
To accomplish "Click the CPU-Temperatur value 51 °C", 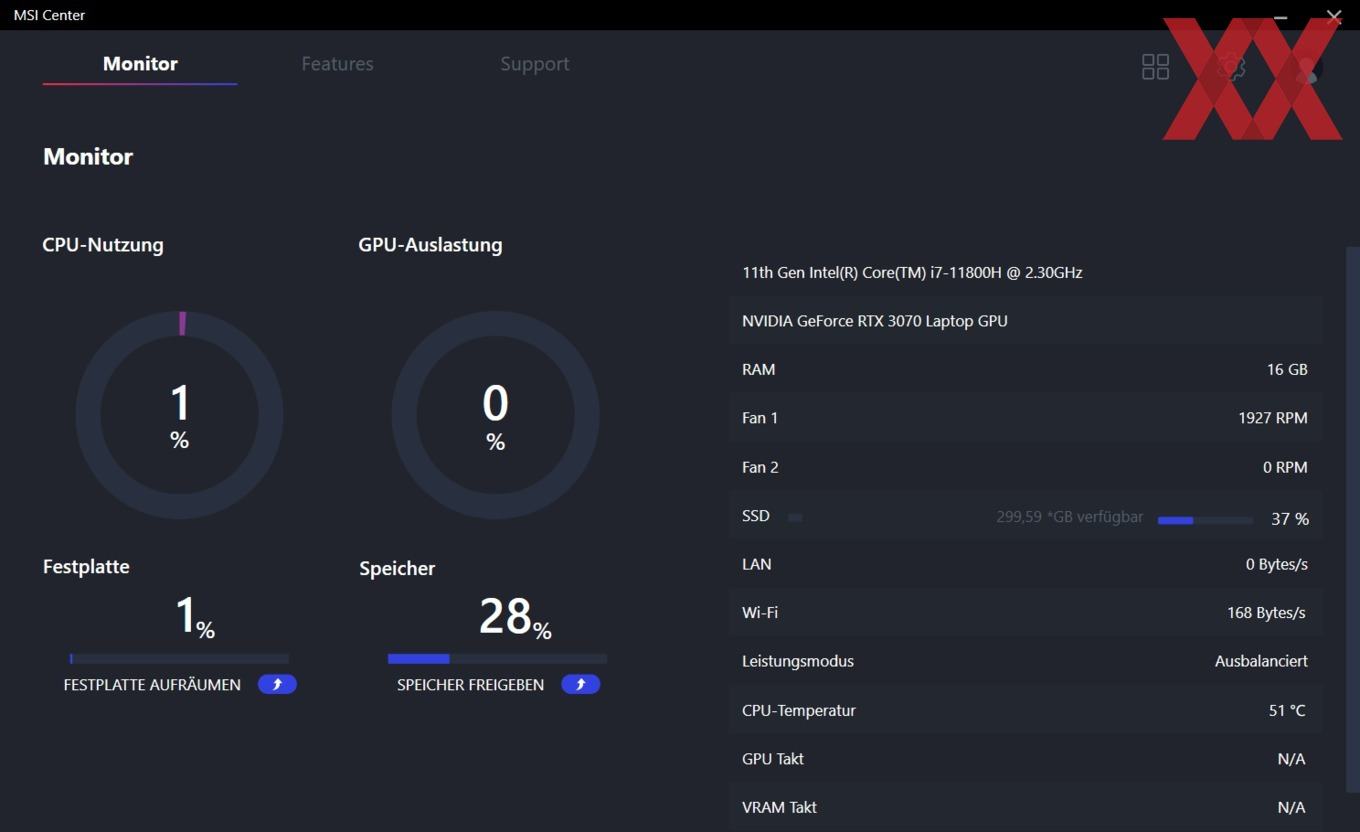I will 1287,711.
